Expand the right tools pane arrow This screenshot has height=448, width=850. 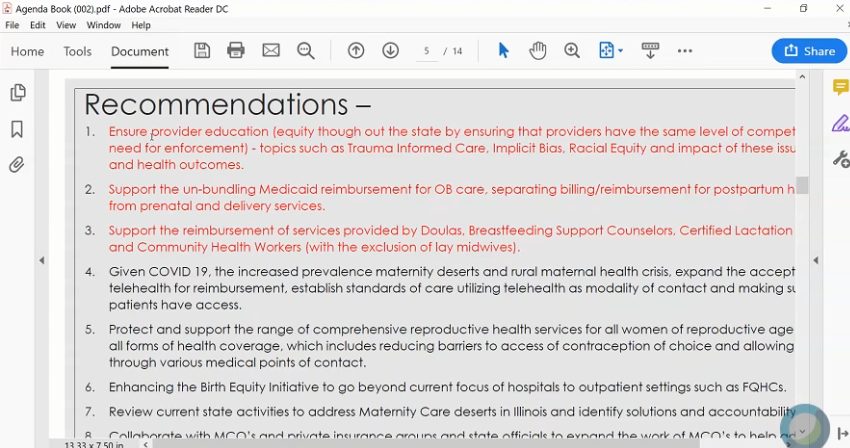tap(816, 260)
